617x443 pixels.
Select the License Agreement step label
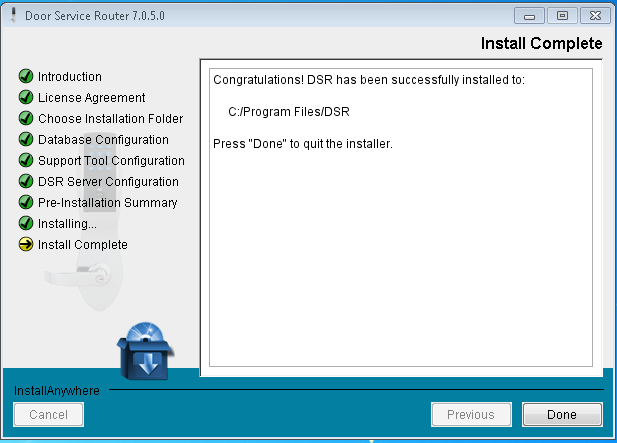click(91, 98)
